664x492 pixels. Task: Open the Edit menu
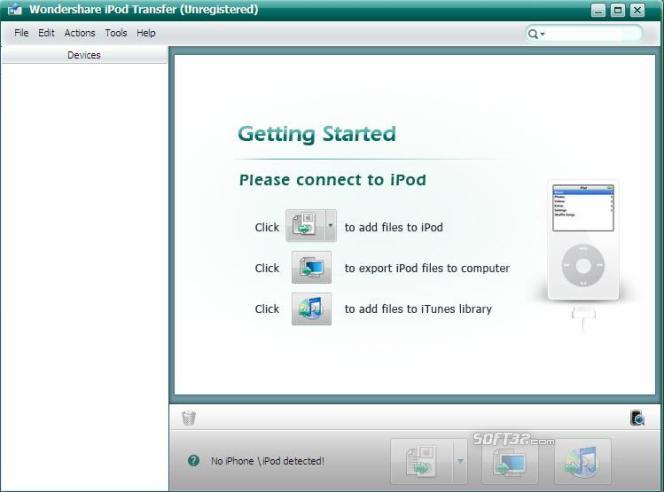pos(46,33)
